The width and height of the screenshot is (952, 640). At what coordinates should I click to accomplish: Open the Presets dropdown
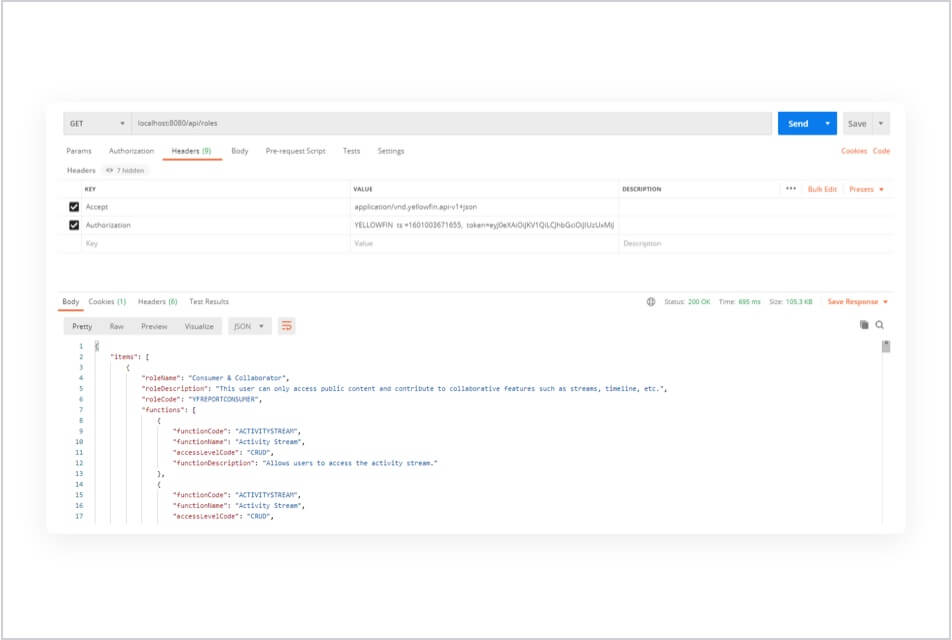point(862,190)
